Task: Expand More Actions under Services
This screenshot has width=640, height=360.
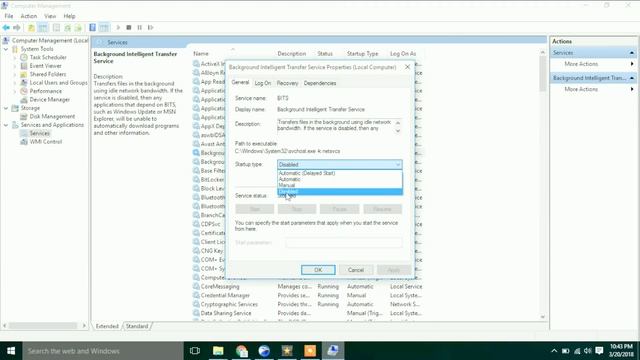Action: tap(593, 64)
